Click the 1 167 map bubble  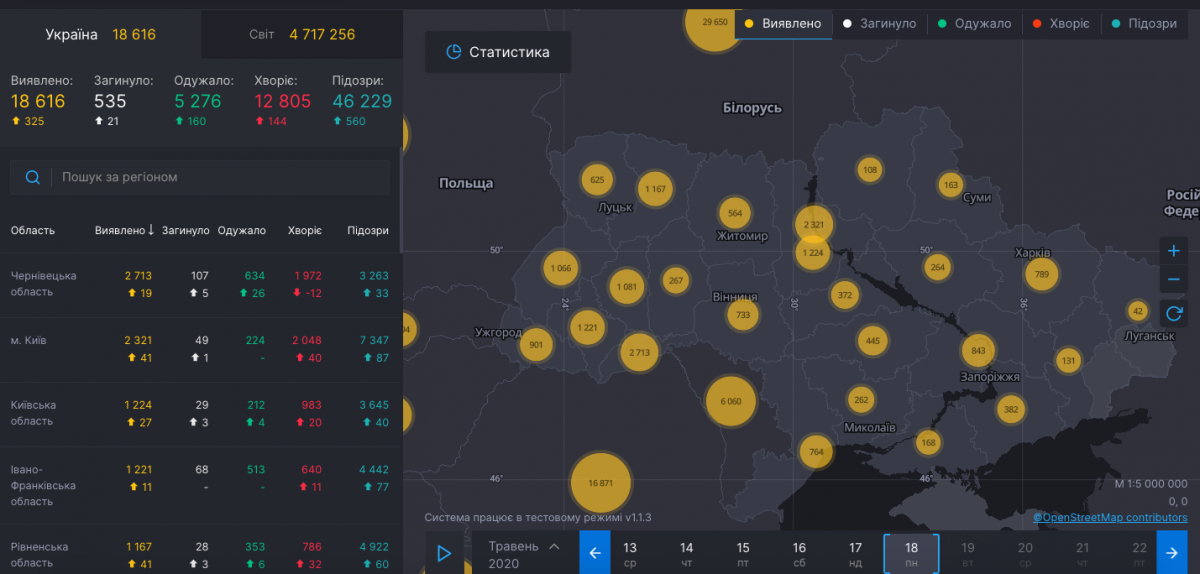(655, 189)
